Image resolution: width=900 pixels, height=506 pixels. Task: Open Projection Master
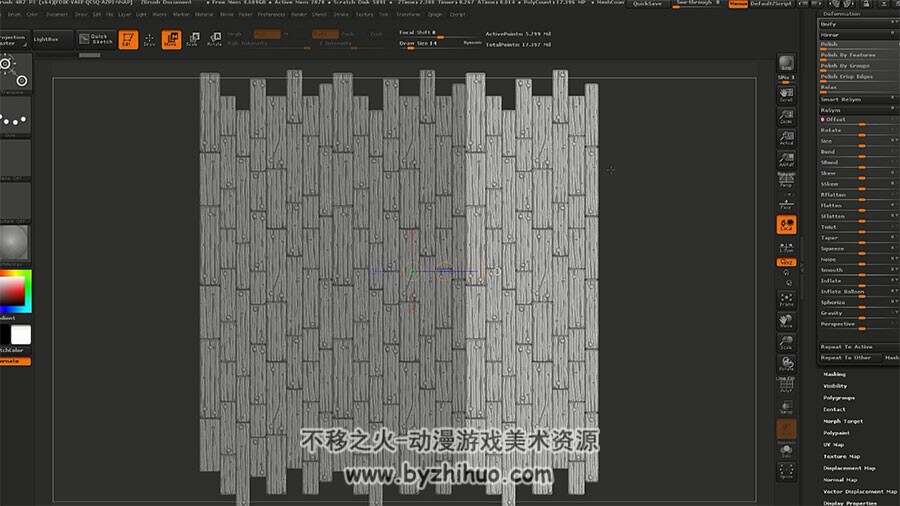click(14, 40)
